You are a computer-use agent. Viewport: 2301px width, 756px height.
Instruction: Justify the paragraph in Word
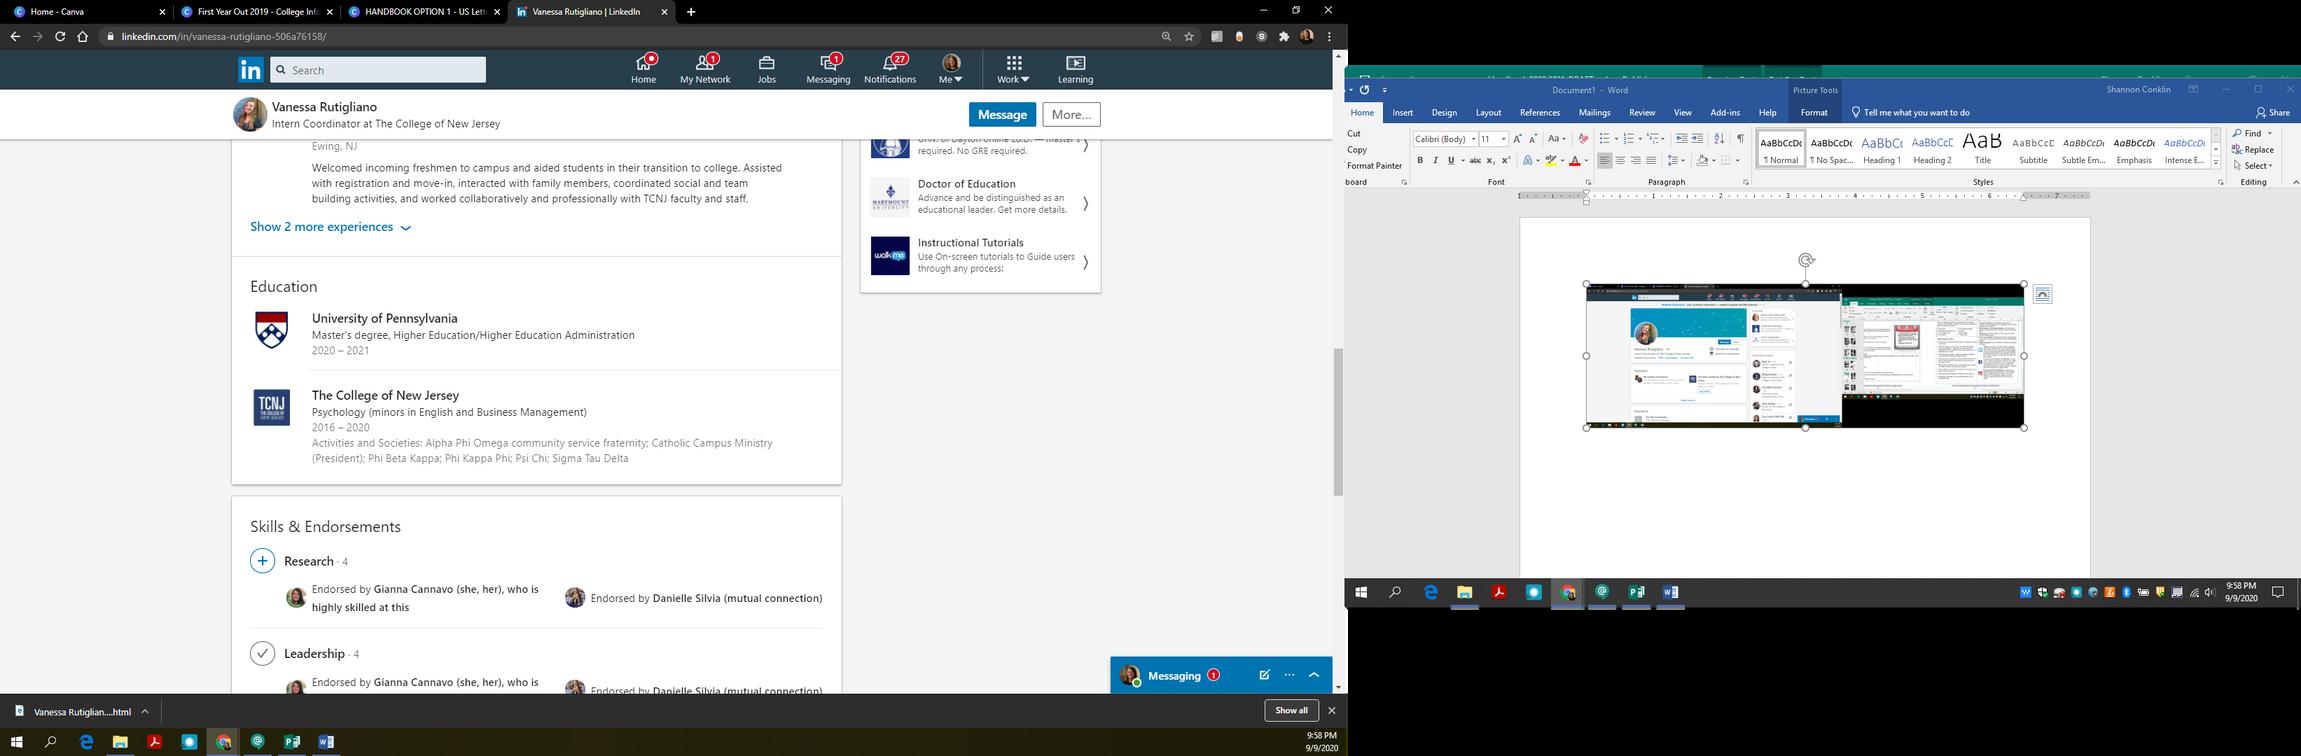tap(1651, 160)
